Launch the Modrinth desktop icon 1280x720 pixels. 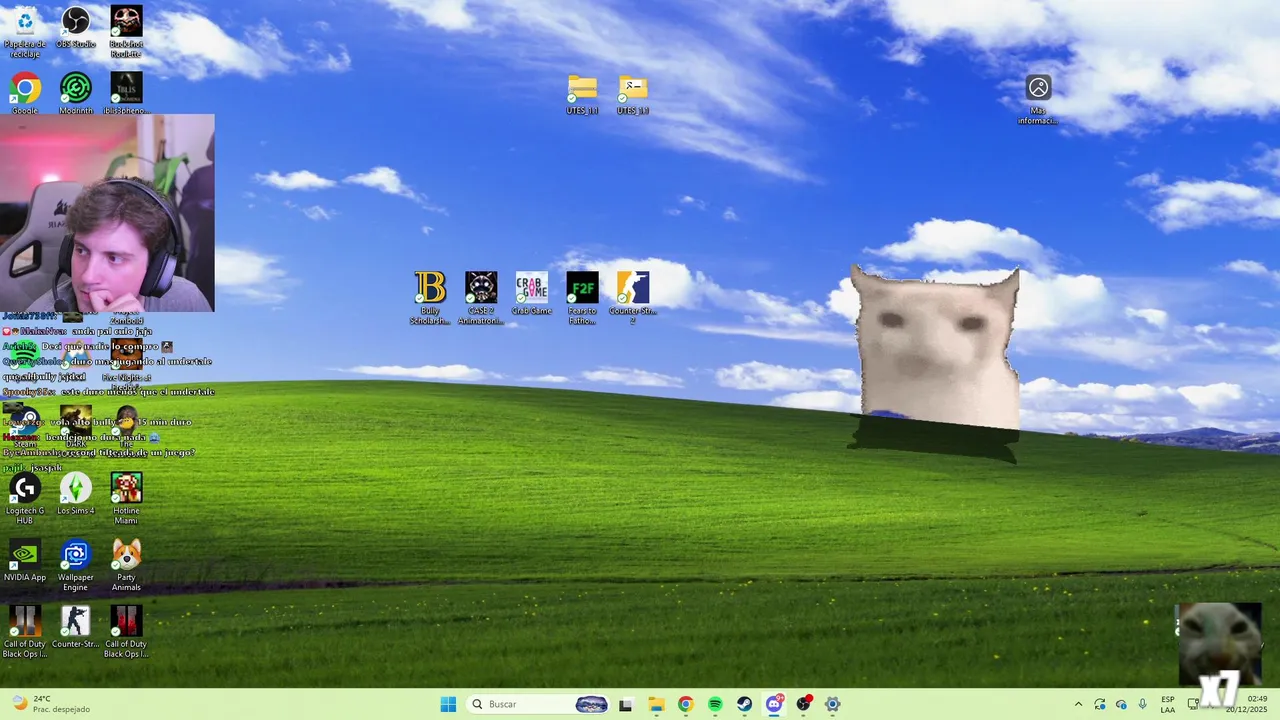click(76, 93)
